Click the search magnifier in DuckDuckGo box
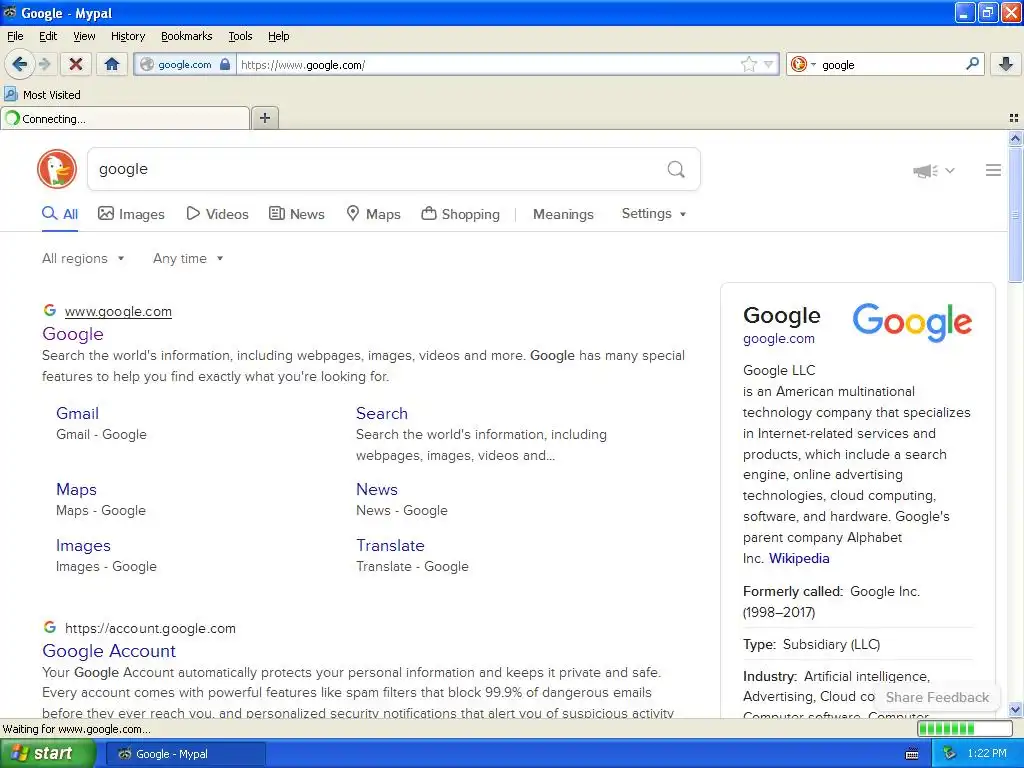1024x768 pixels. (x=676, y=170)
